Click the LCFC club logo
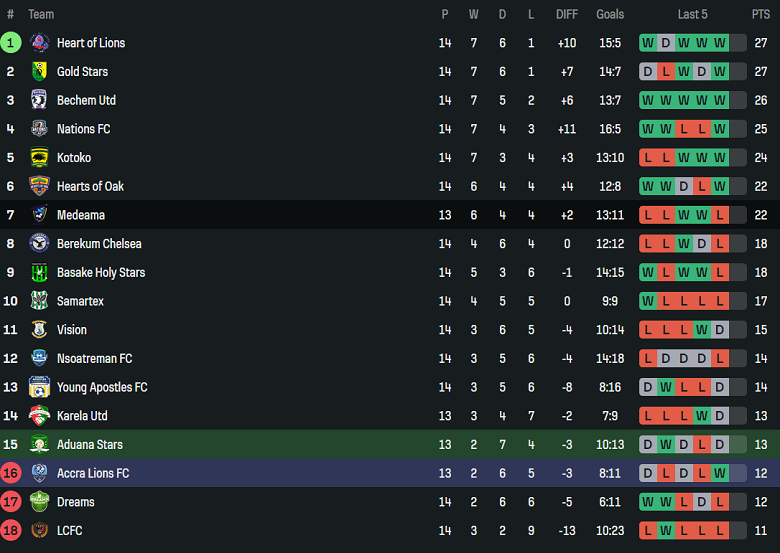780x553 pixels. [x=39, y=530]
